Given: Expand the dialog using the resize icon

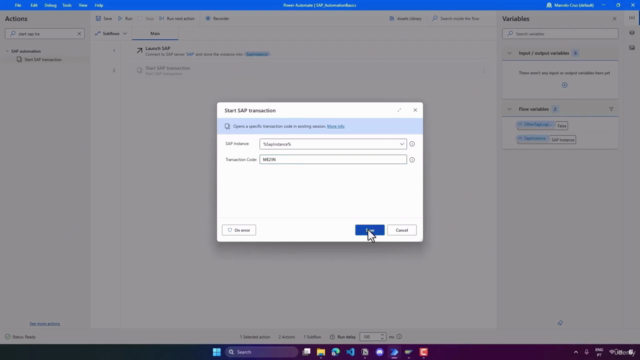Looking at the screenshot, I should [x=399, y=110].
